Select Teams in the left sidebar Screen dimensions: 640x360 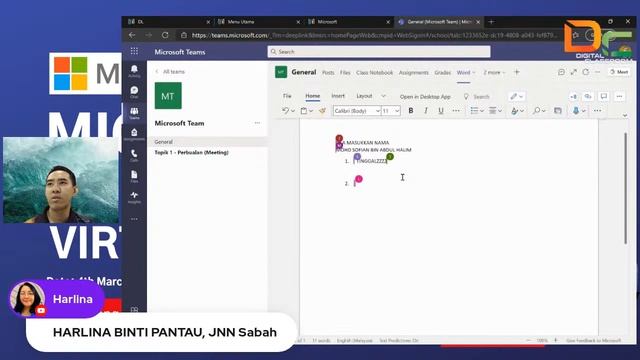click(x=134, y=113)
